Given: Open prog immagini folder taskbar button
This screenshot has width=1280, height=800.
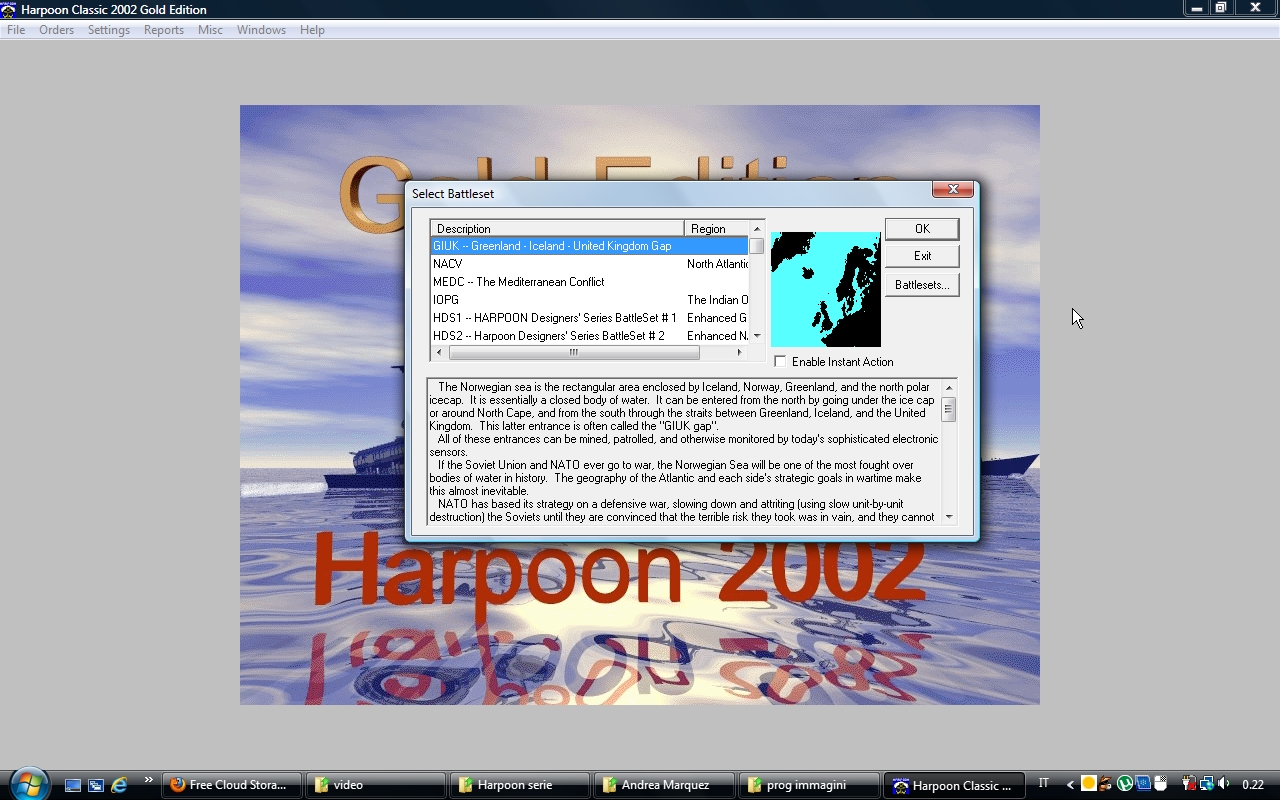Looking at the screenshot, I should (x=808, y=785).
